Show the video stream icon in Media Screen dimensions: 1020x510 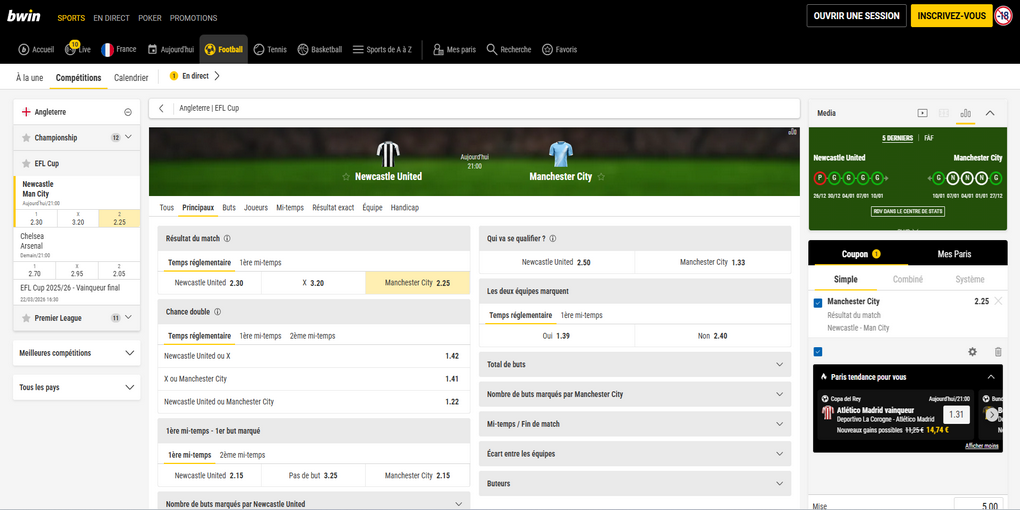[x=922, y=113]
